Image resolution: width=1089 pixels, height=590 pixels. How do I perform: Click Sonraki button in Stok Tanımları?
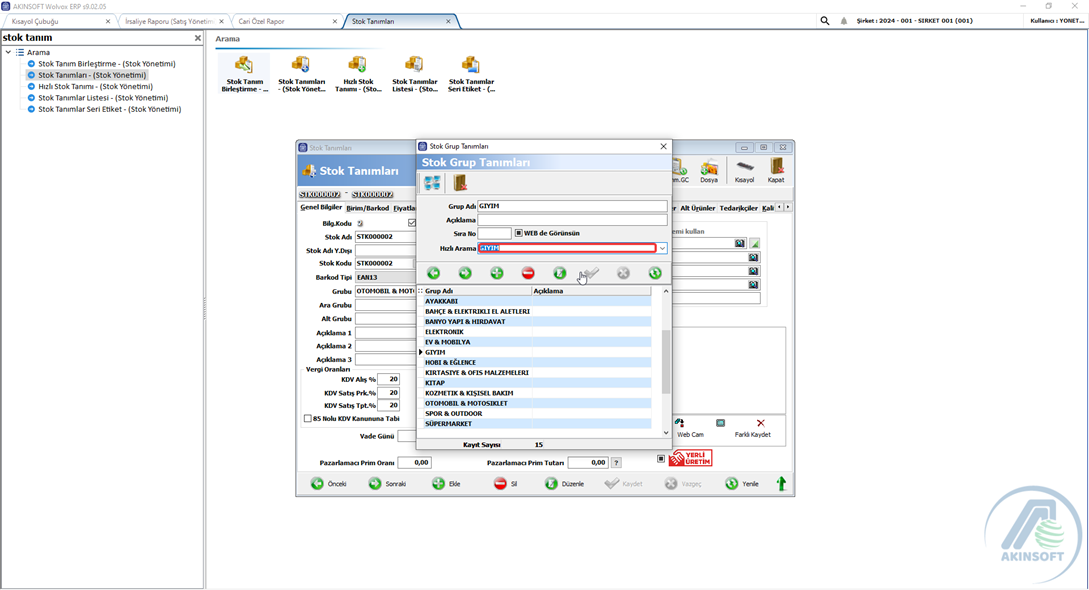(388, 484)
